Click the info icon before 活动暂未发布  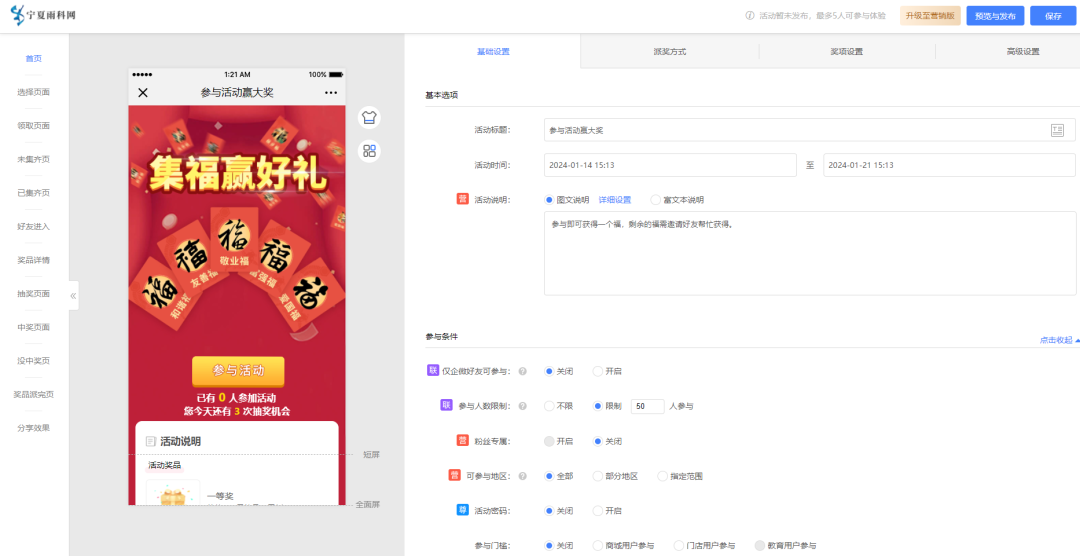click(x=750, y=15)
